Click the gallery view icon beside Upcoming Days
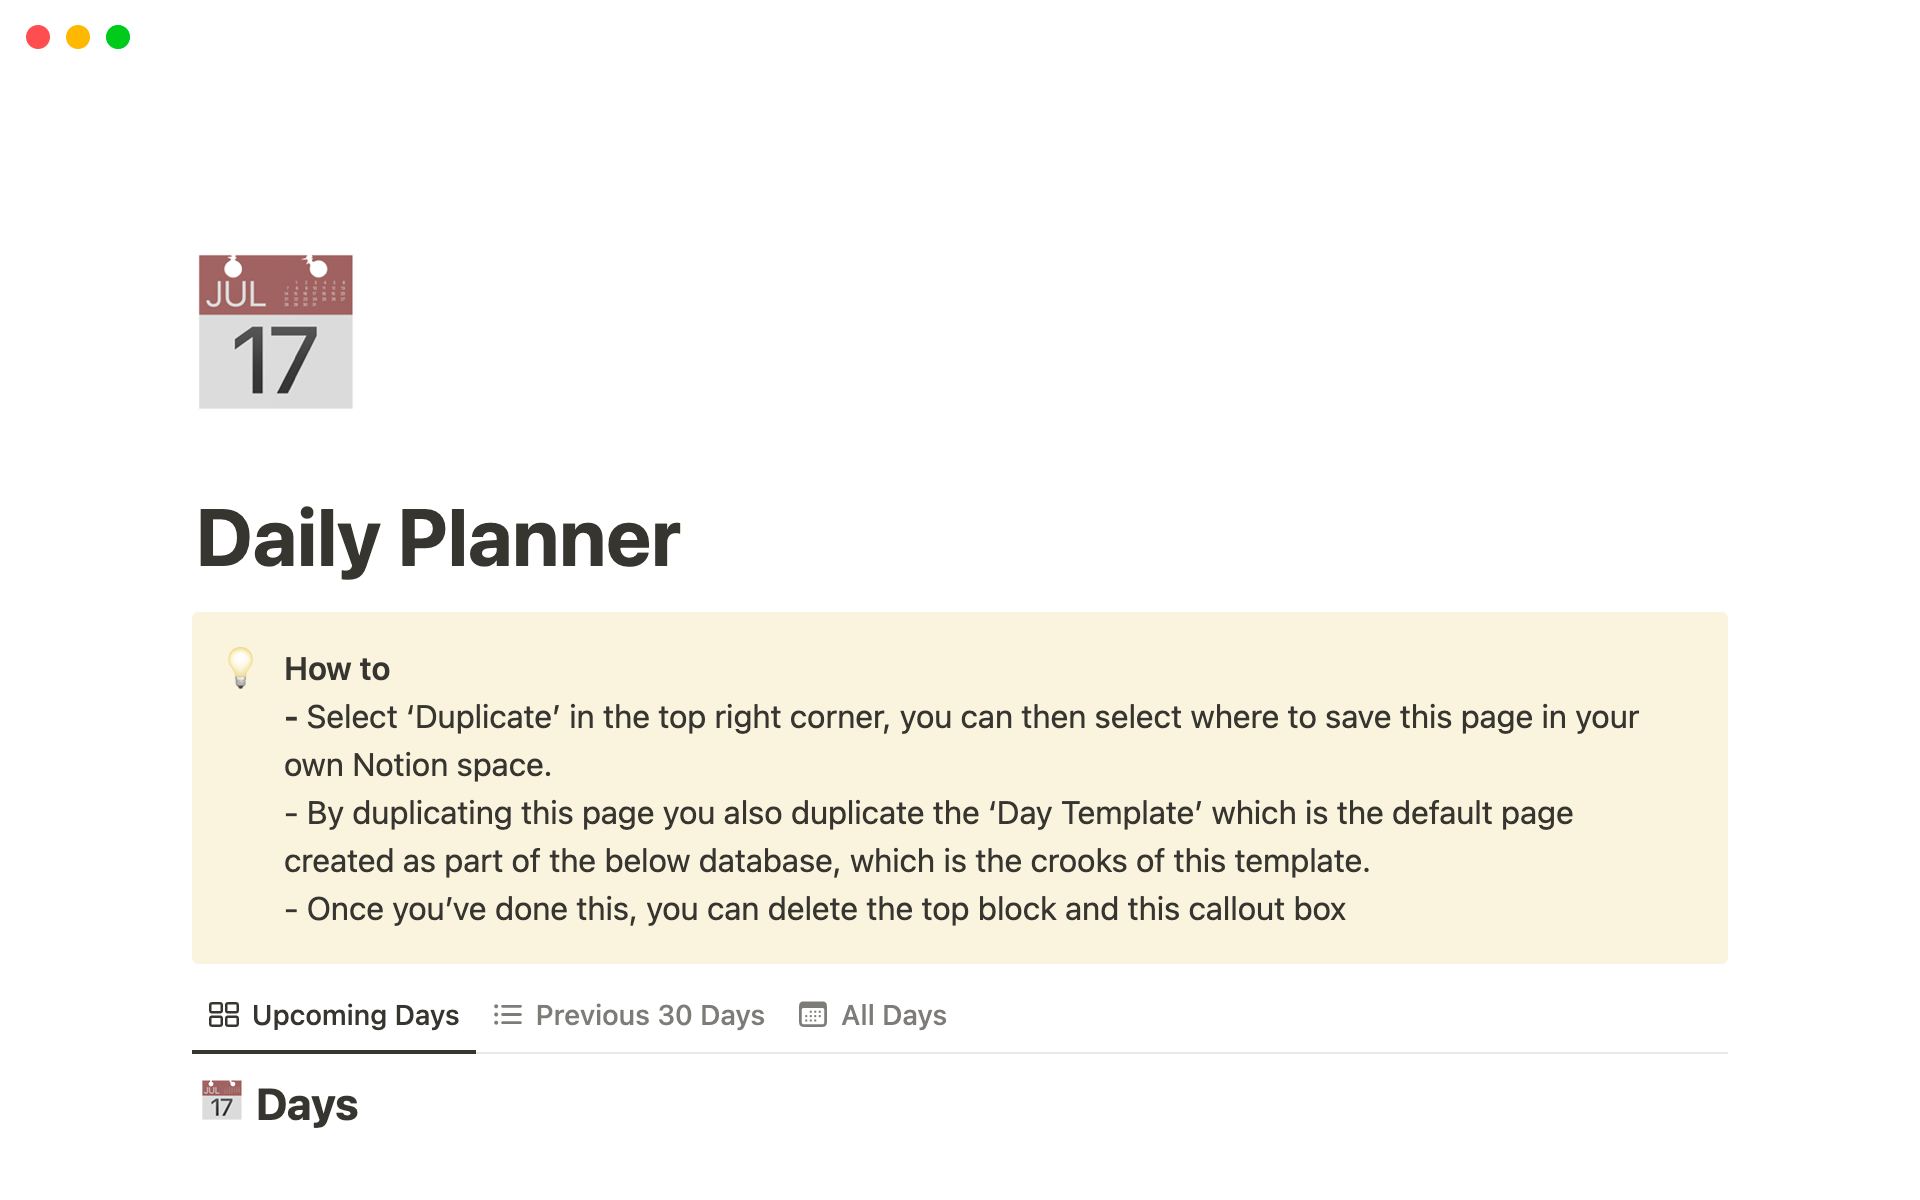Viewport: 1920px width, 1200px height. (223, 1015)
